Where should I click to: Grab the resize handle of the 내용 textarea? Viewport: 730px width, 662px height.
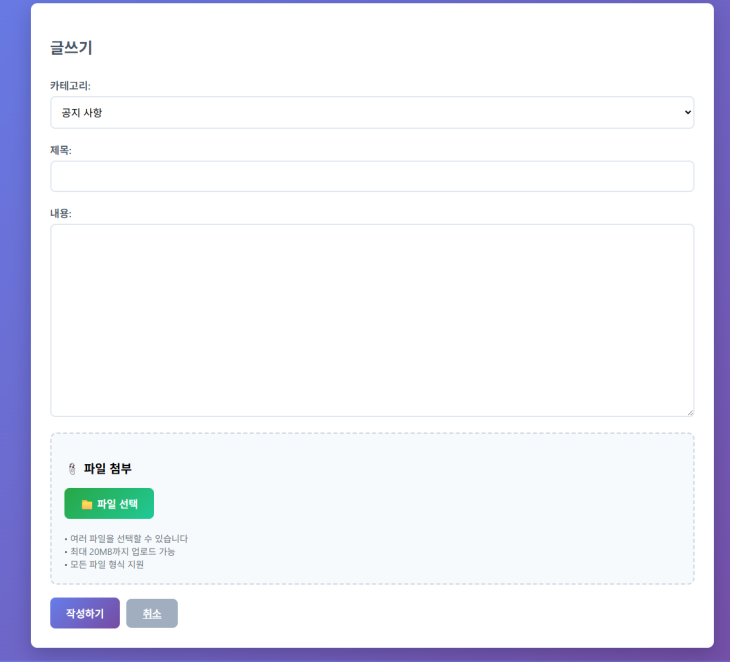tap(688, 411)
